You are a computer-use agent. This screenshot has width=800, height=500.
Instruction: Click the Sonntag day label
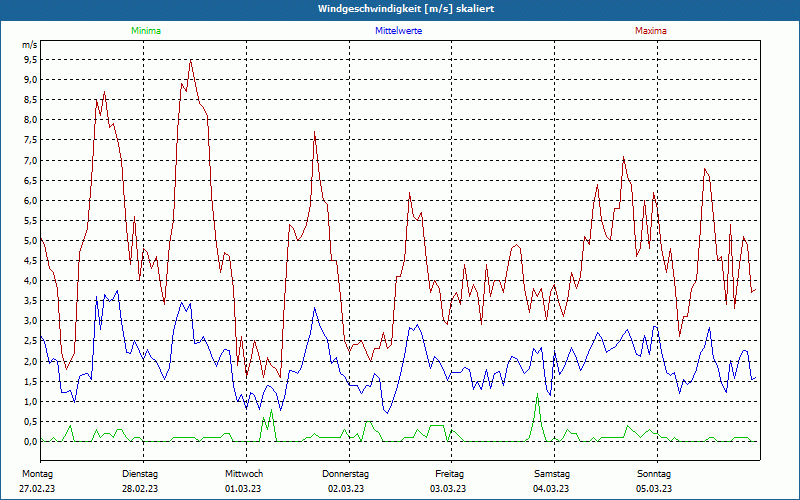654,474
